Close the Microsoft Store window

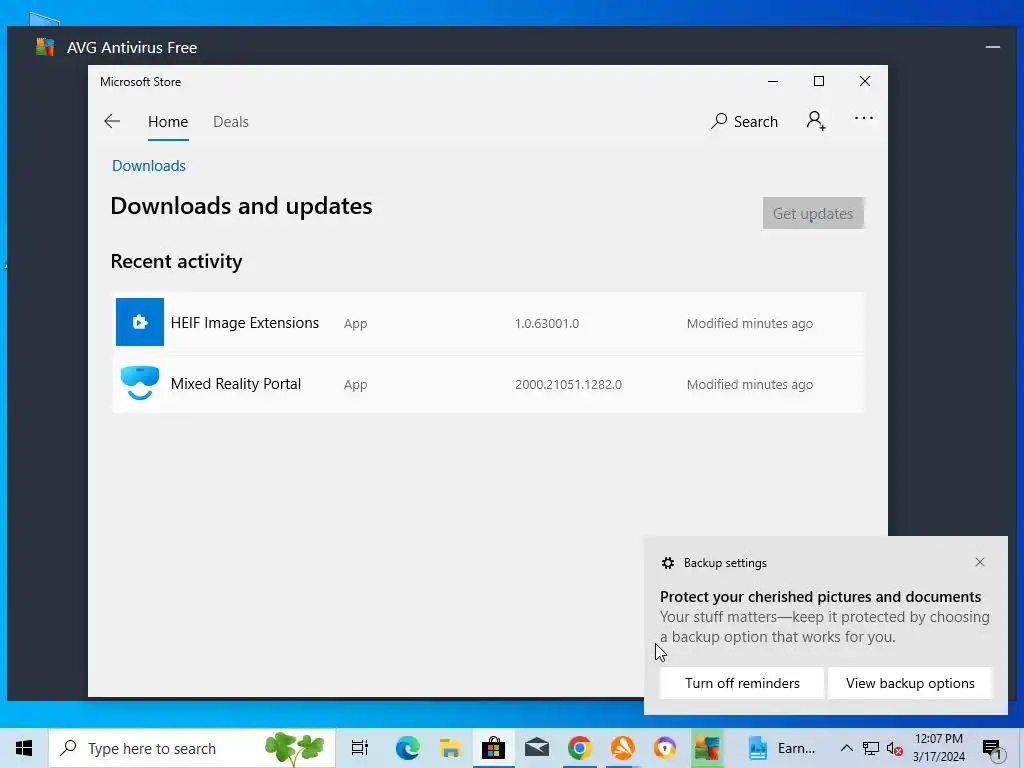pos(865,82)
